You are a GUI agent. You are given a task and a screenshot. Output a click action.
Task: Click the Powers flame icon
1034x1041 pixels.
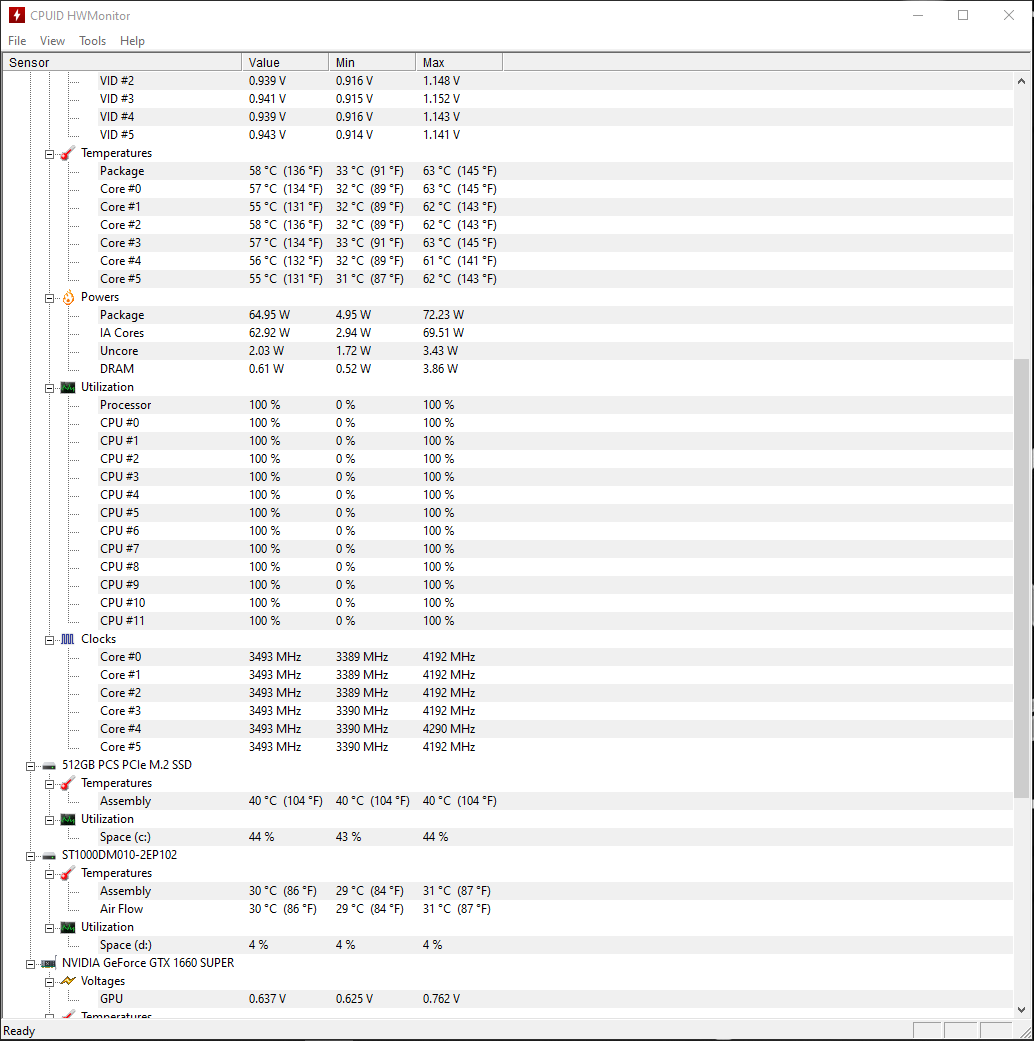[68, 297]
